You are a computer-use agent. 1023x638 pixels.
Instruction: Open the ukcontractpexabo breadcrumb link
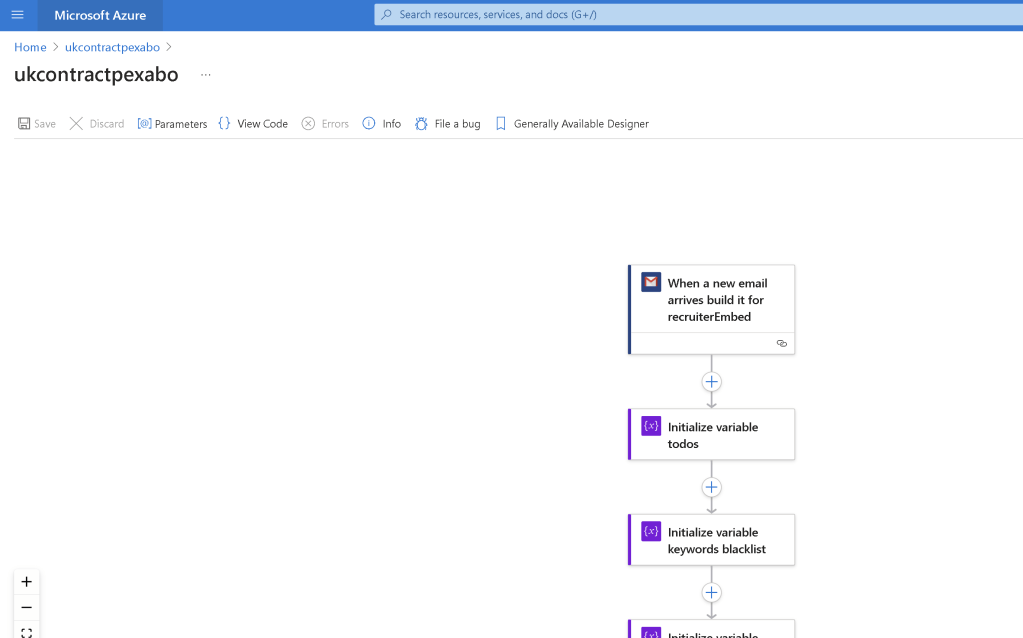[x=112, y=47]
